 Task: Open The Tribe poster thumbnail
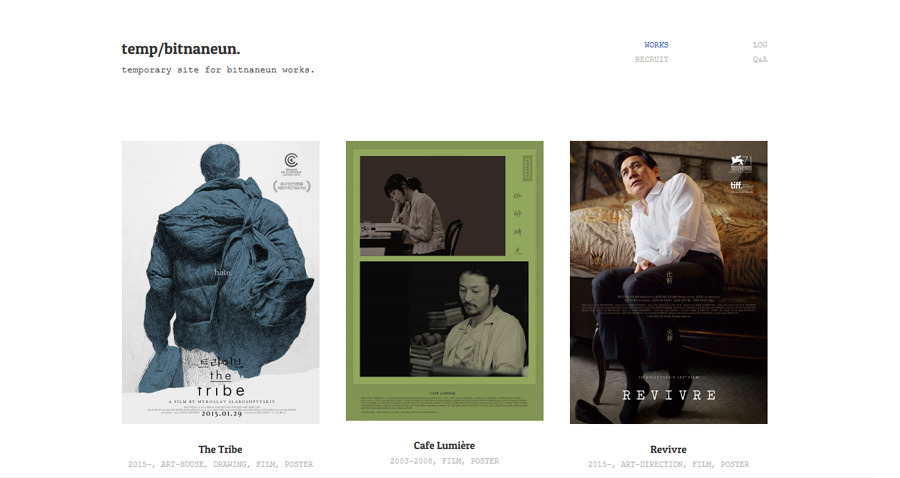[x=220, y=282]
